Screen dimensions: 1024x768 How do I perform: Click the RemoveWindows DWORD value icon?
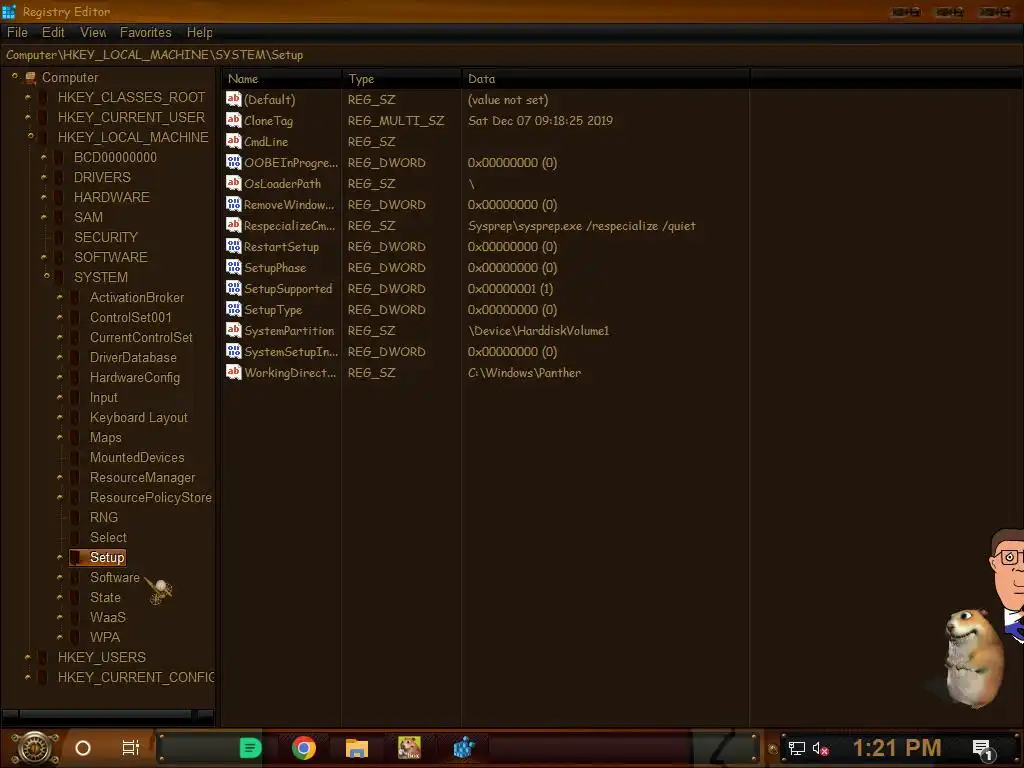[233, 204]
